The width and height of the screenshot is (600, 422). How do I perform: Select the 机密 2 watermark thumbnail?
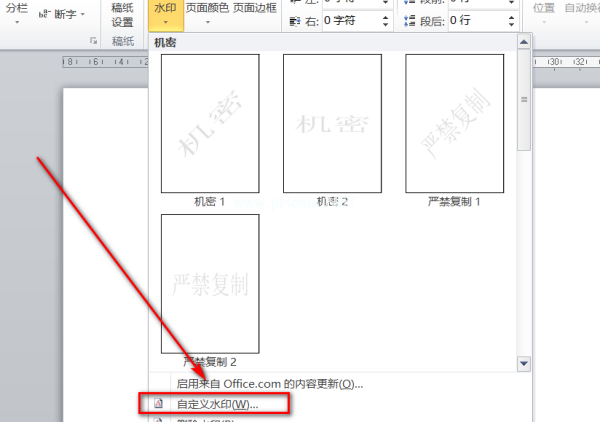[332, 122]
